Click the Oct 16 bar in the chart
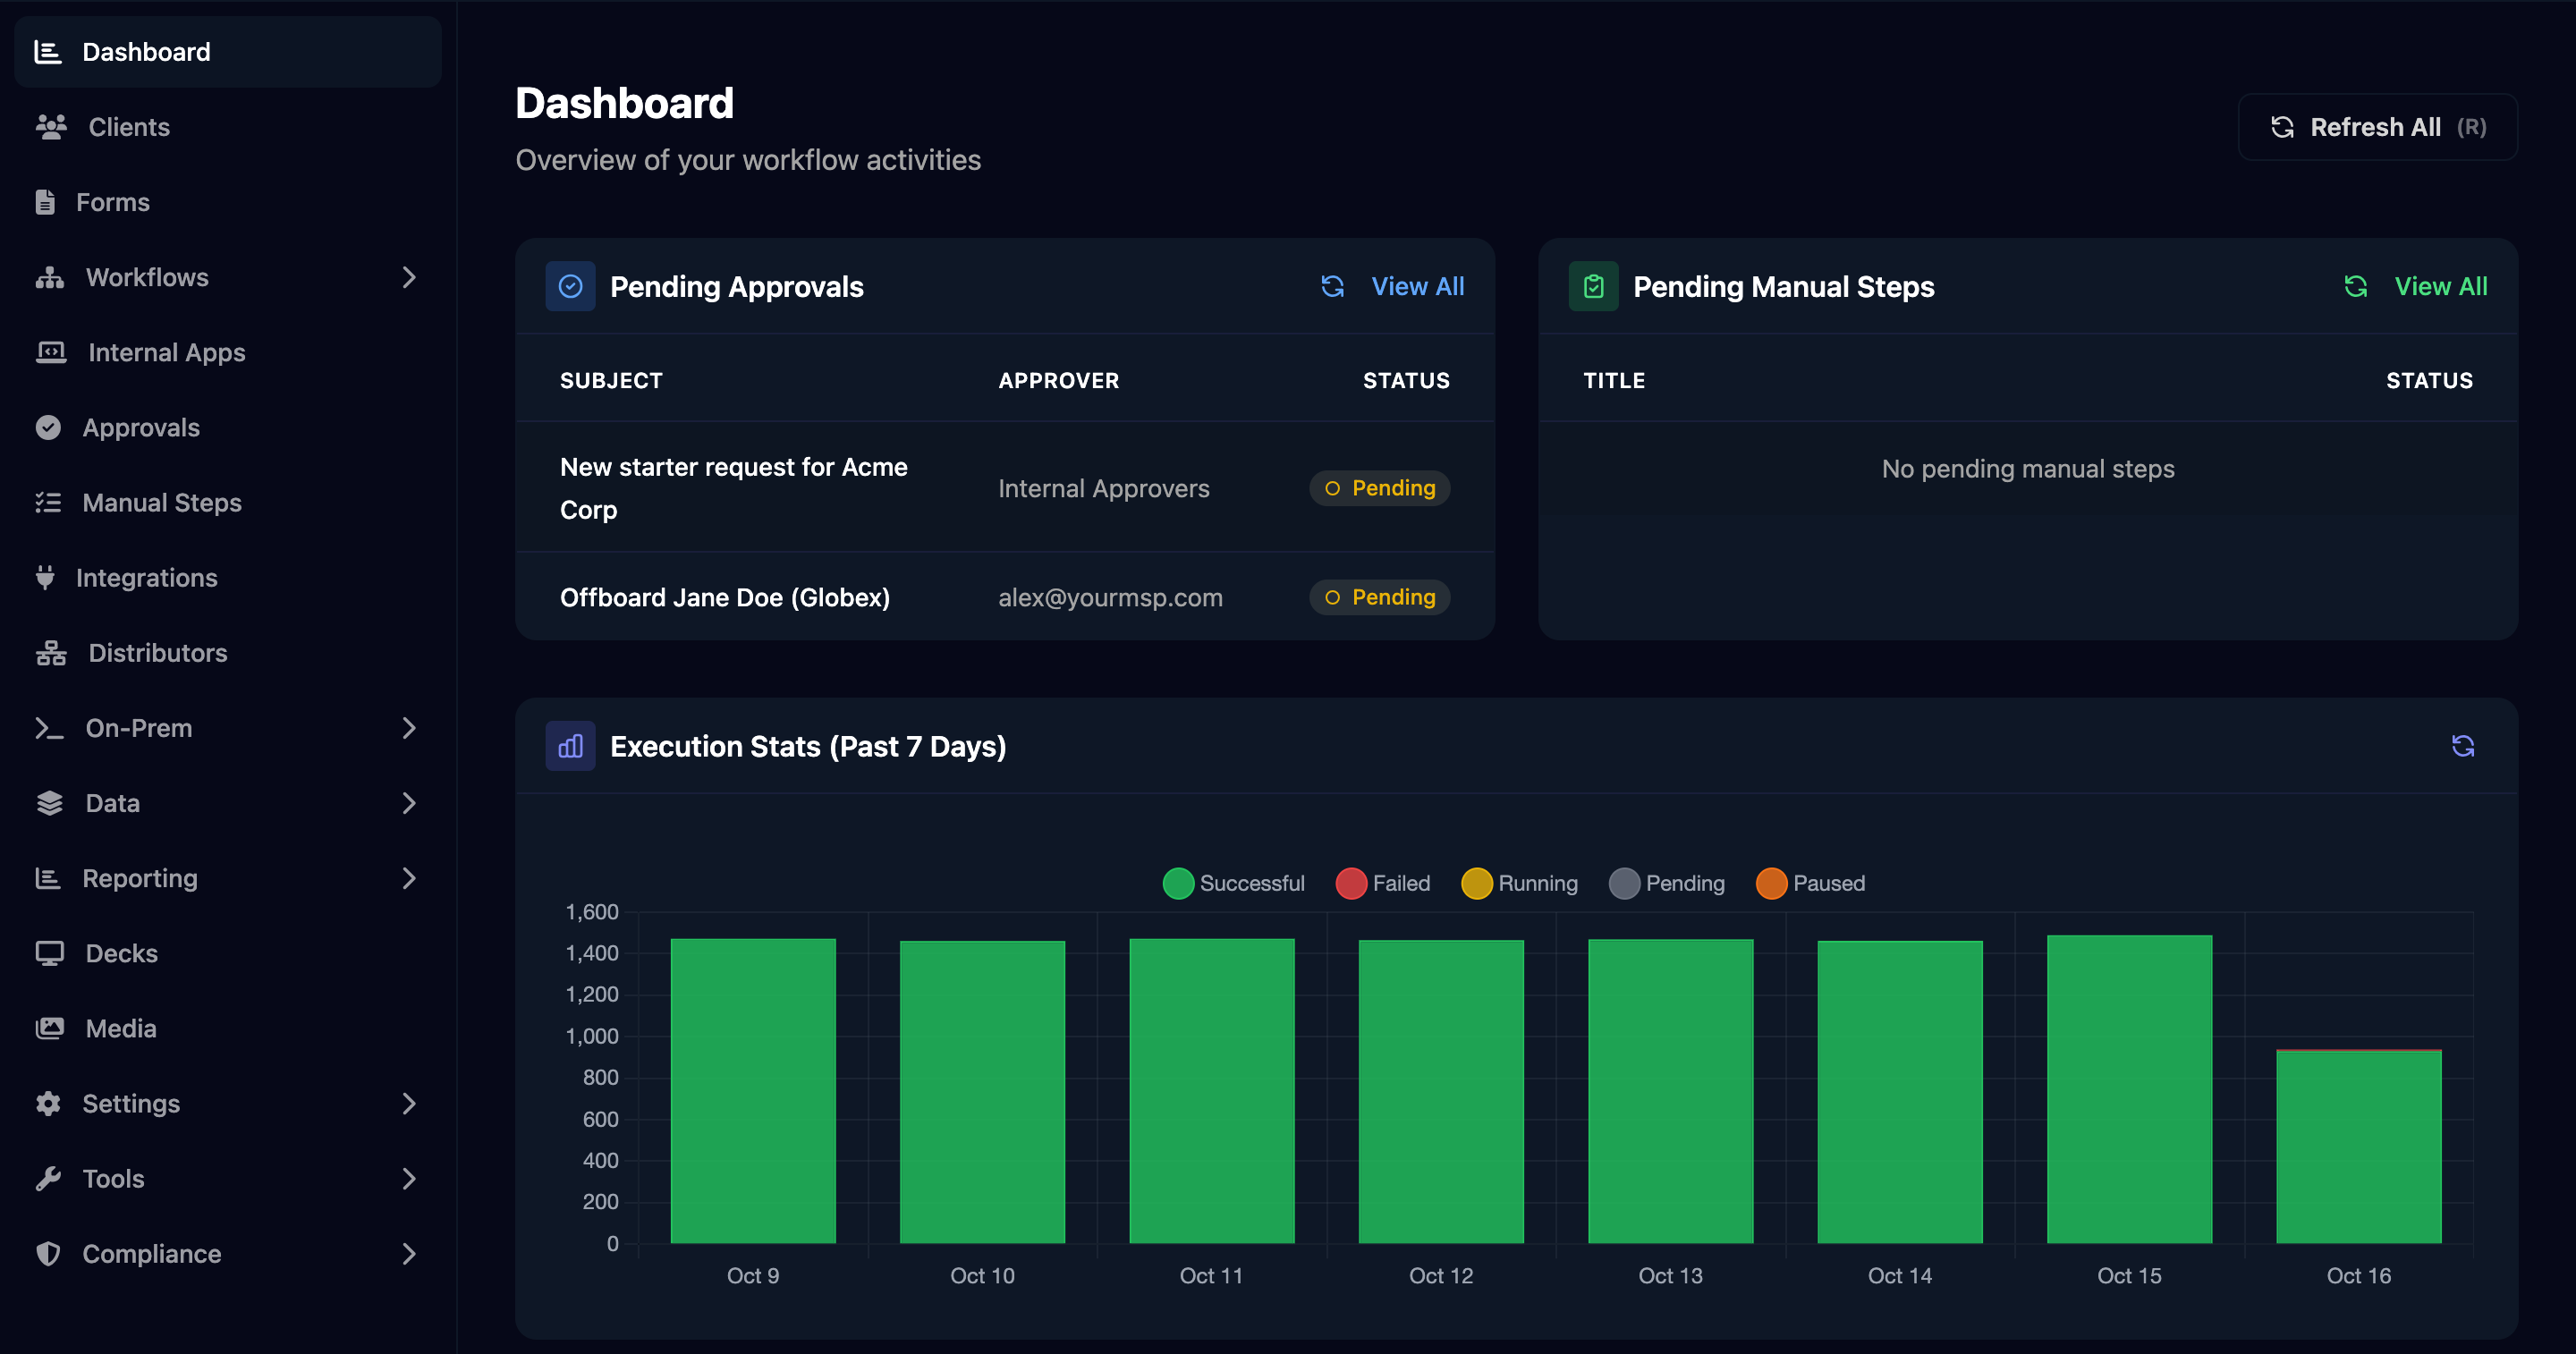 click(x=2358, y=1146)
